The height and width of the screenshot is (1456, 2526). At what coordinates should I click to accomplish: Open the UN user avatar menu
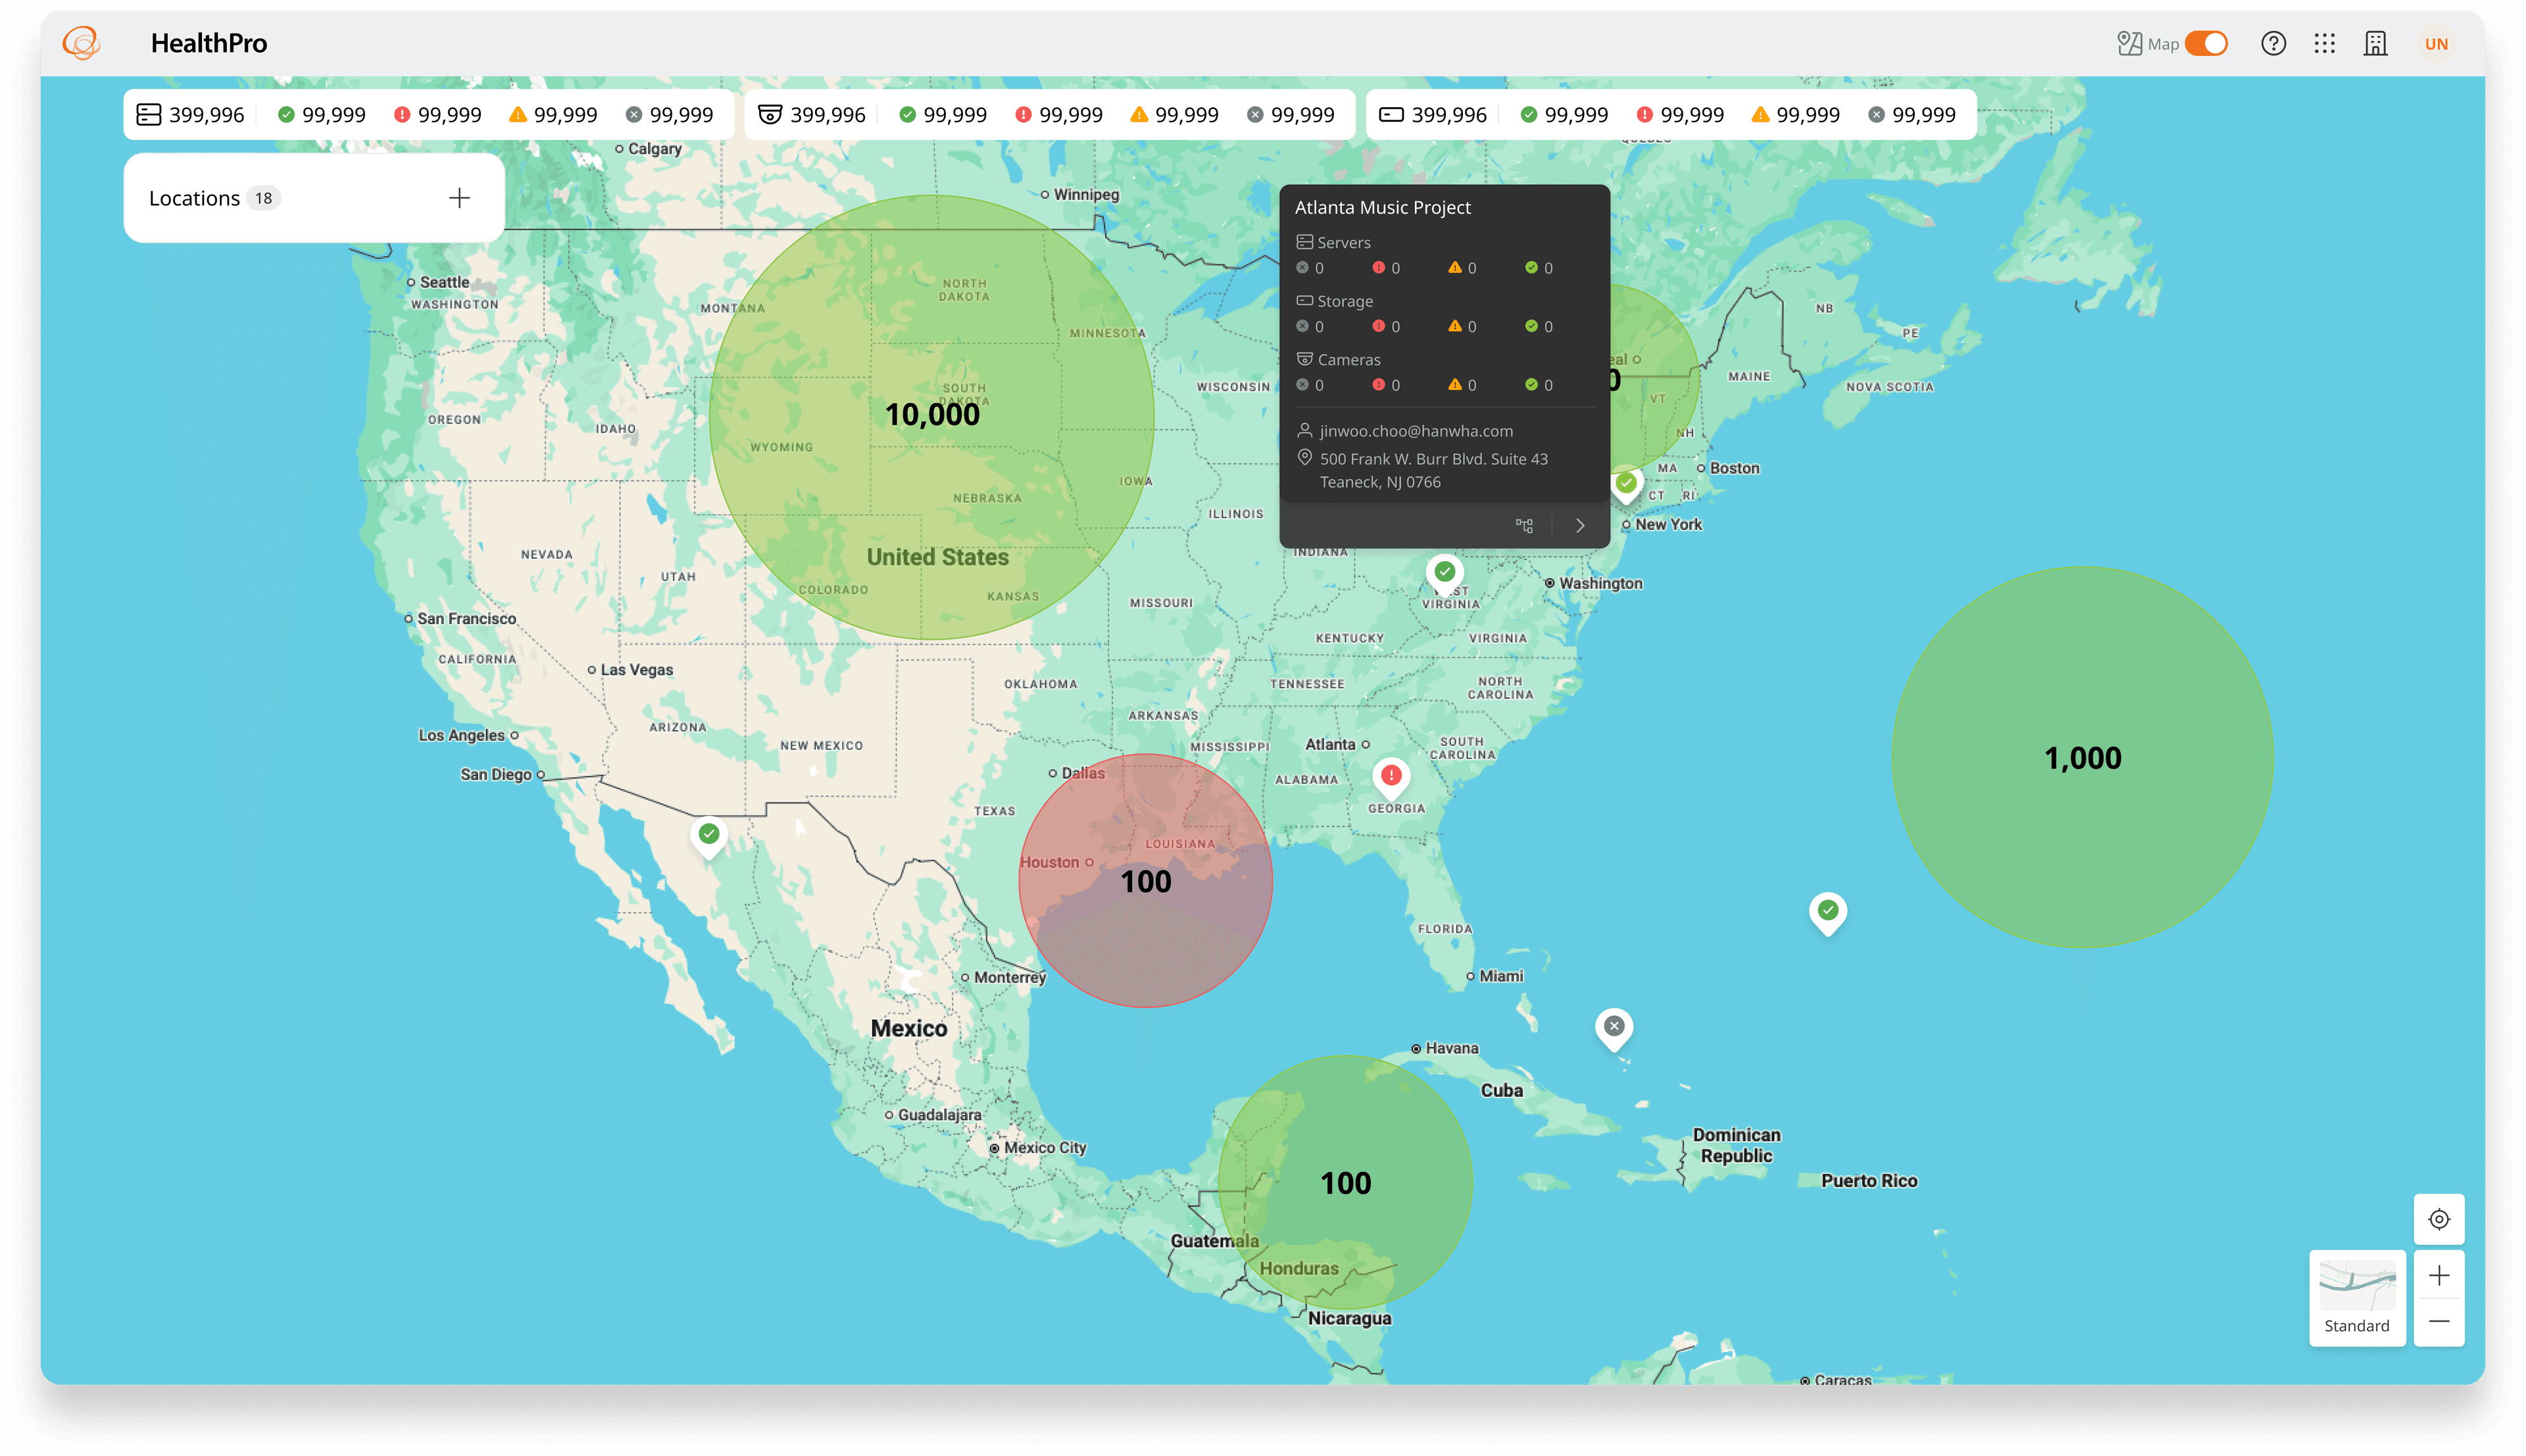[2436, 44]
